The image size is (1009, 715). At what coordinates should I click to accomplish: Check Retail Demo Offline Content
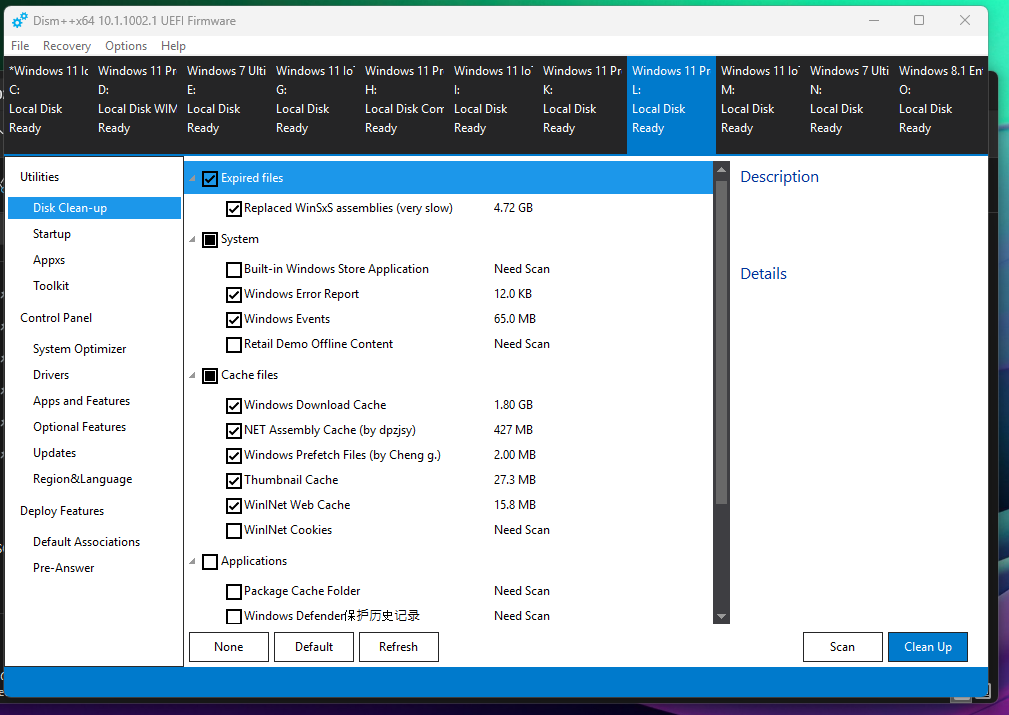[234, 345]
